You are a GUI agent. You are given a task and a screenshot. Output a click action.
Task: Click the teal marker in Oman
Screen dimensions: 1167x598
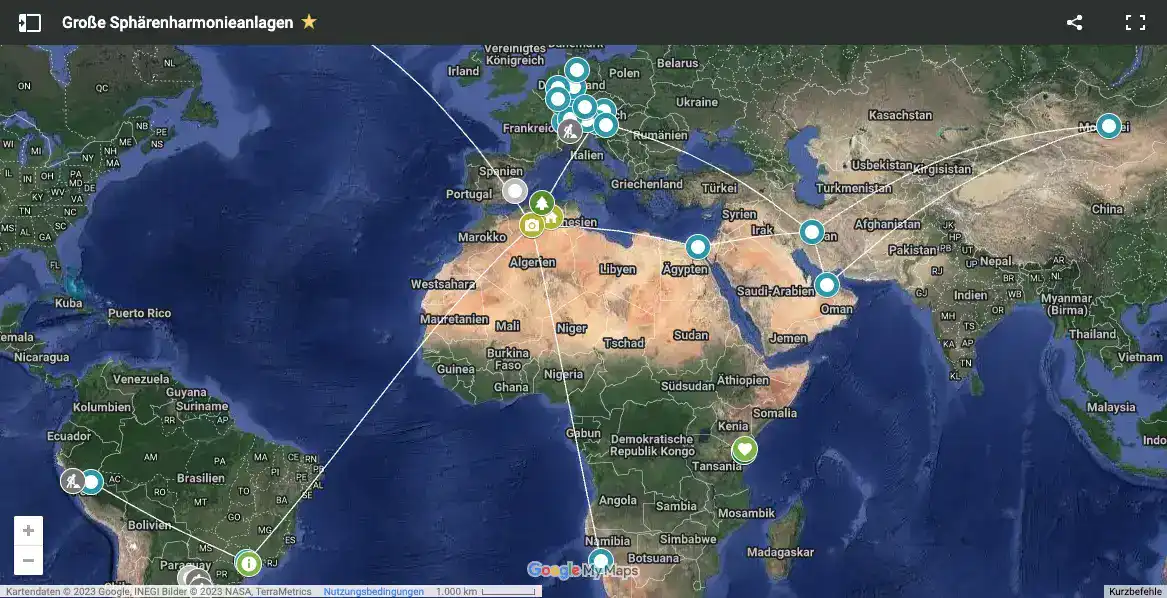[827, 285]
